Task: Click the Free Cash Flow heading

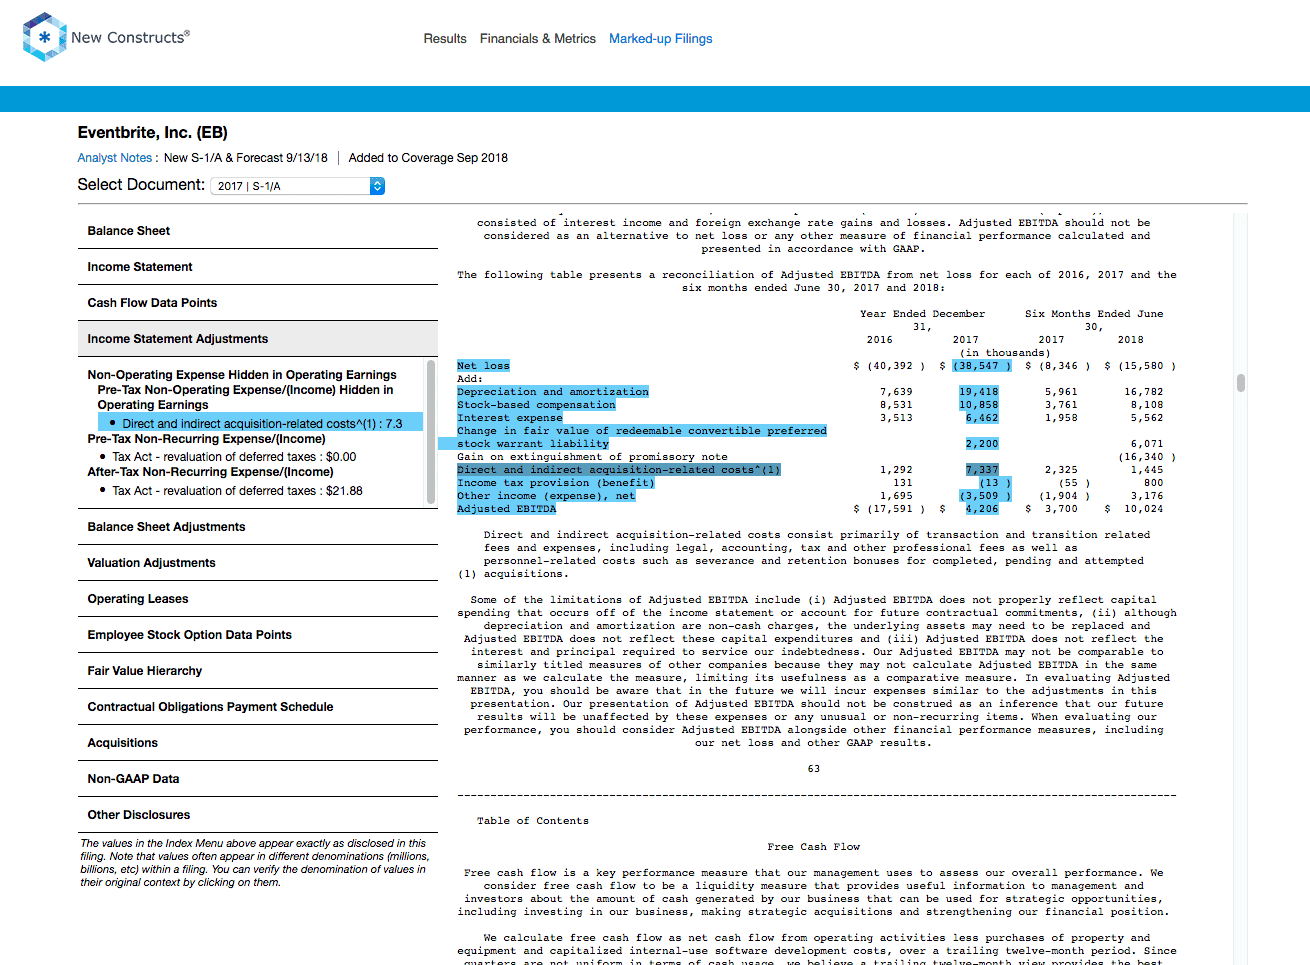Action: 814,847
